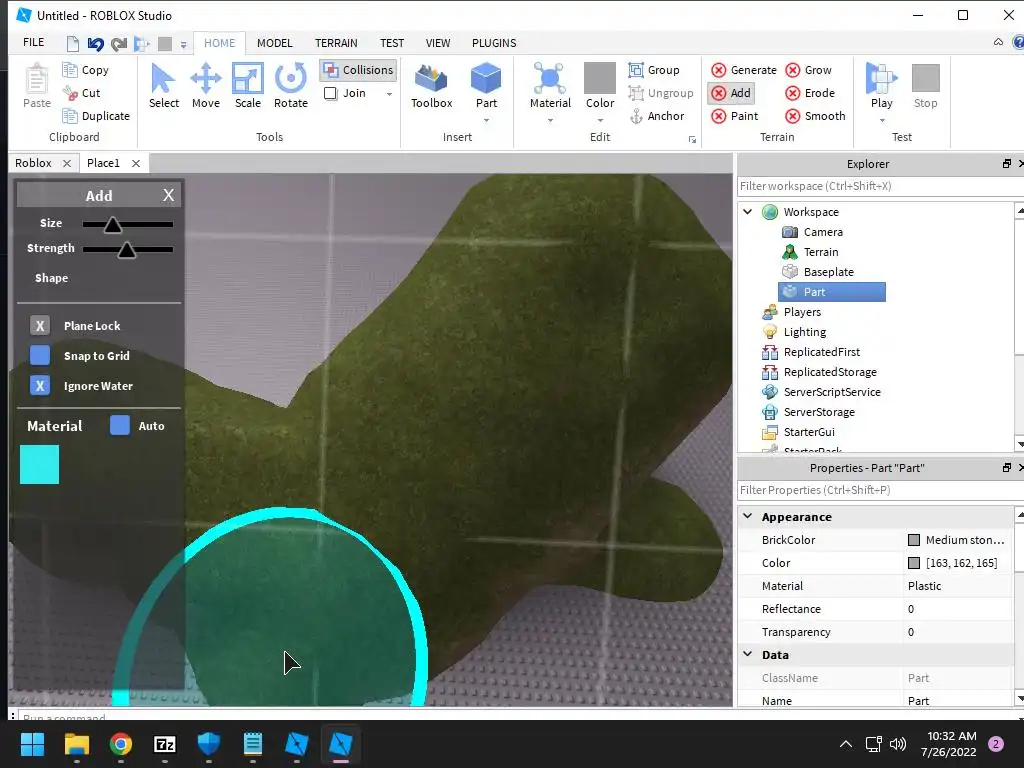Open the Material dropdown arrow
Image resolution: width=1024 pixels, height=768 pixels.
tap(550, 120)
